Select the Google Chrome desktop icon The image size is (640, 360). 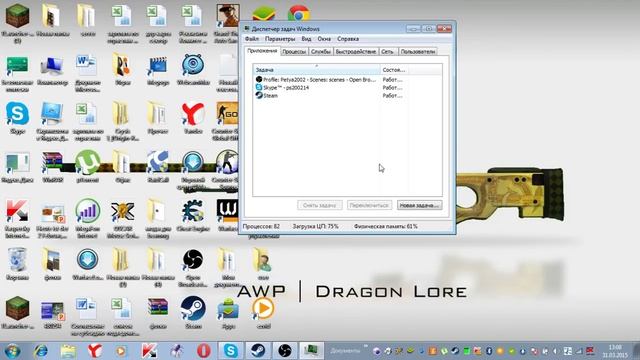299,14
